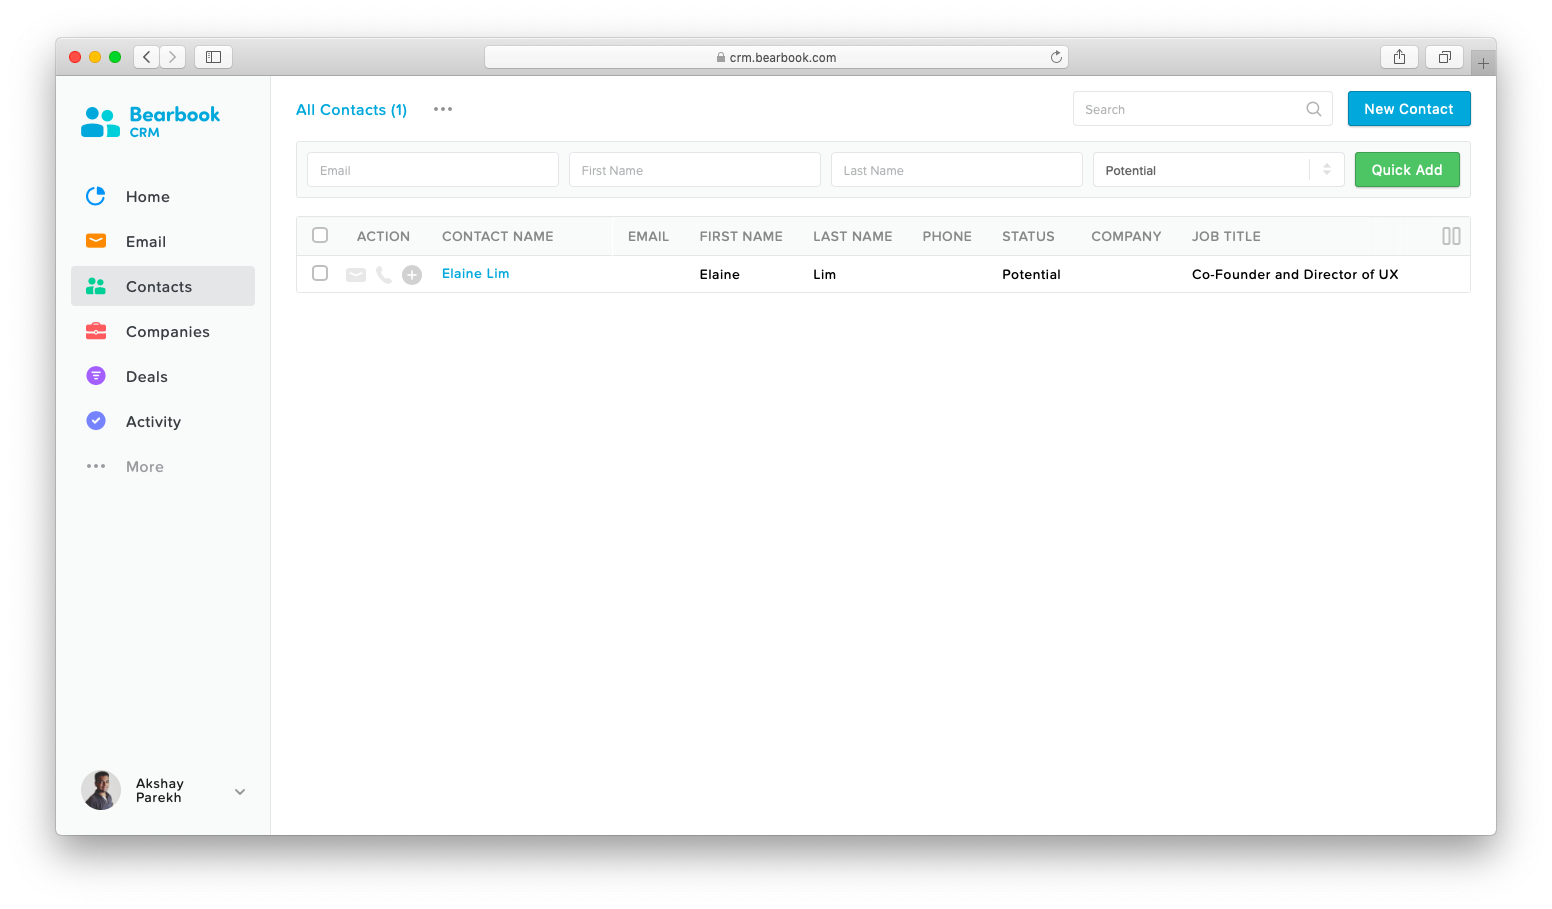
Task: Click the First Name quick-add field
Action: click(694, 170)
